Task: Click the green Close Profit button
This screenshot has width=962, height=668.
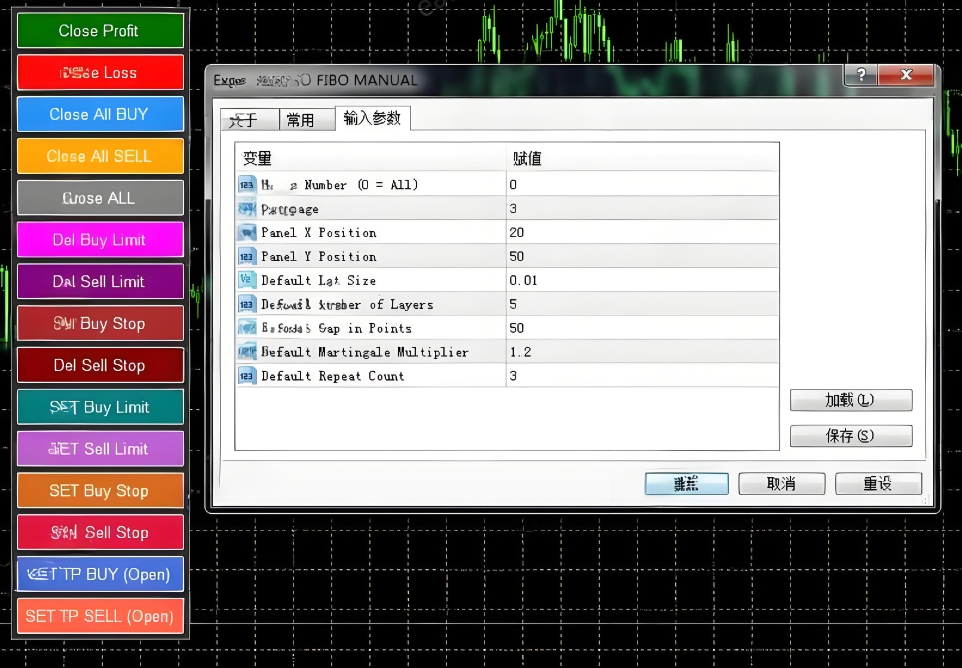Action: pos(100,31)
